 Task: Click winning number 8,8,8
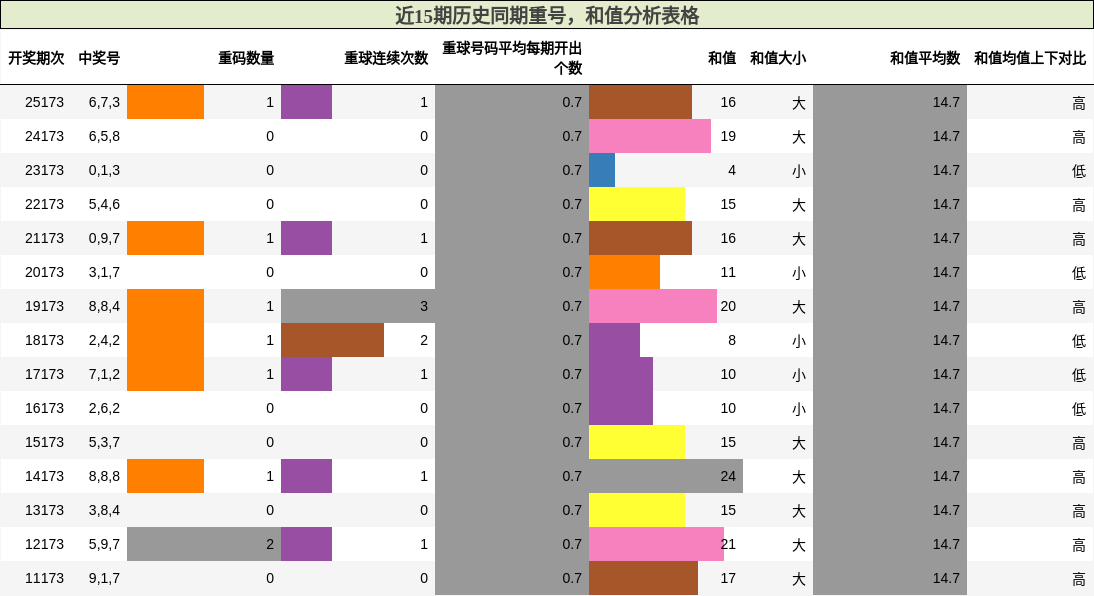(104, 476)
